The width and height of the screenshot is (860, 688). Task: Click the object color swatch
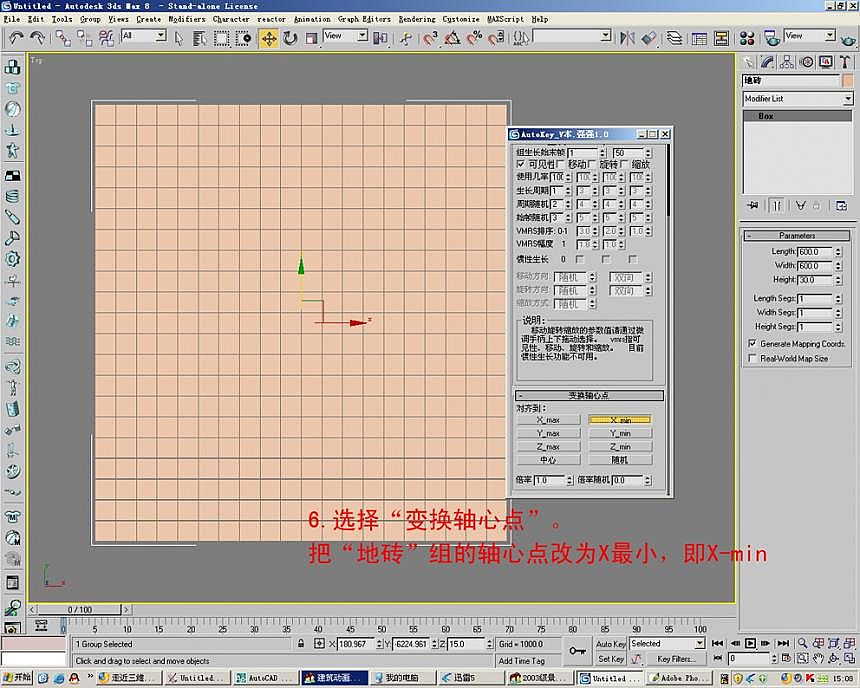848,80
